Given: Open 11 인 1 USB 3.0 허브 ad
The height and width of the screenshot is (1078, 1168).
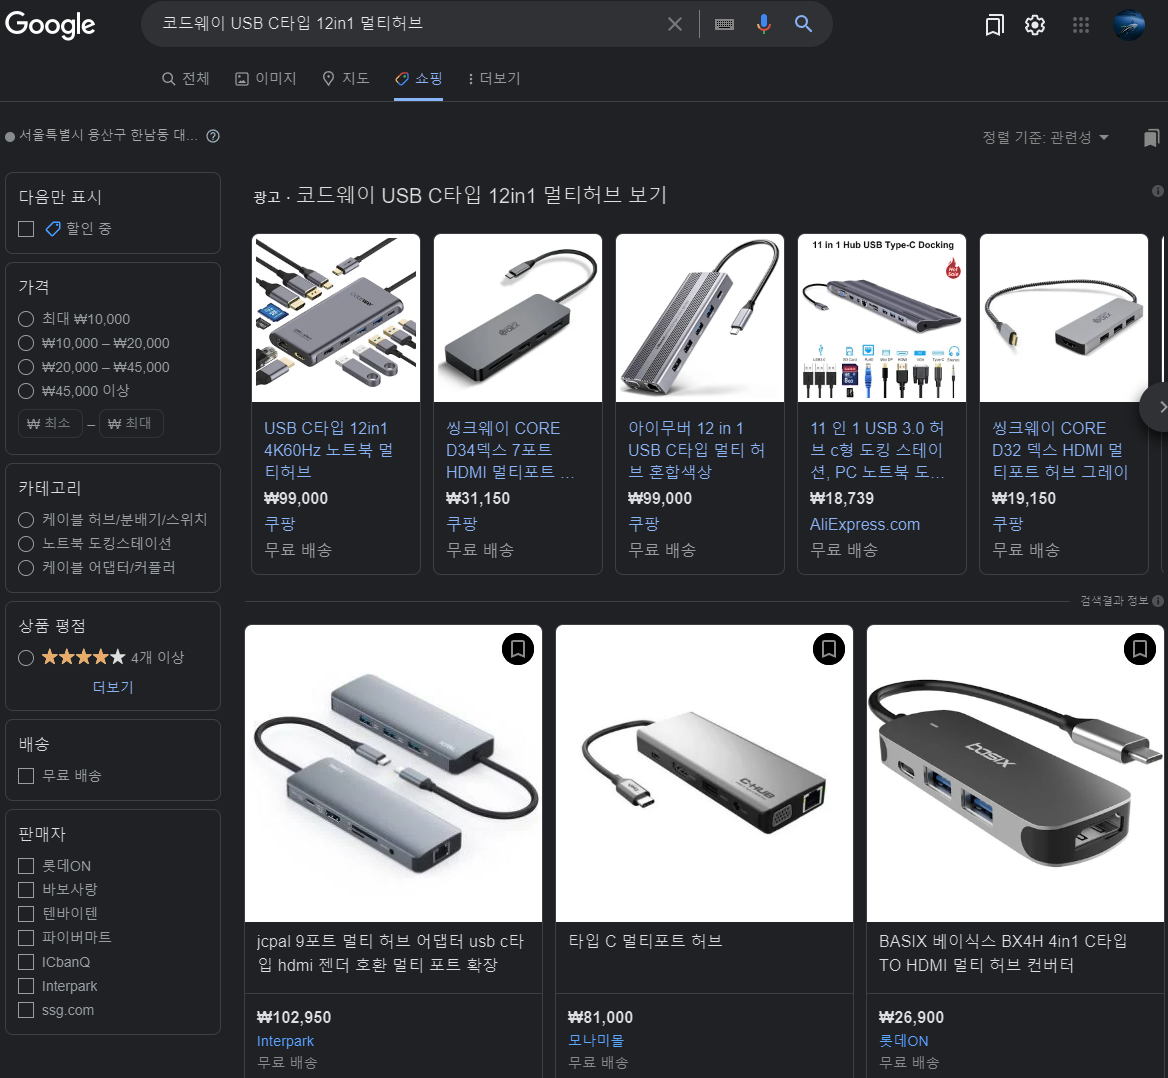Looking at the screenshot, I should 877,450.
